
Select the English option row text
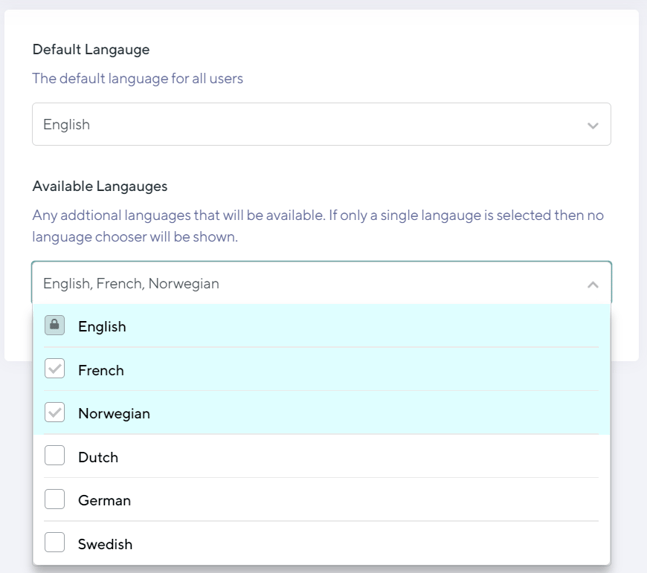click(102, 327)
